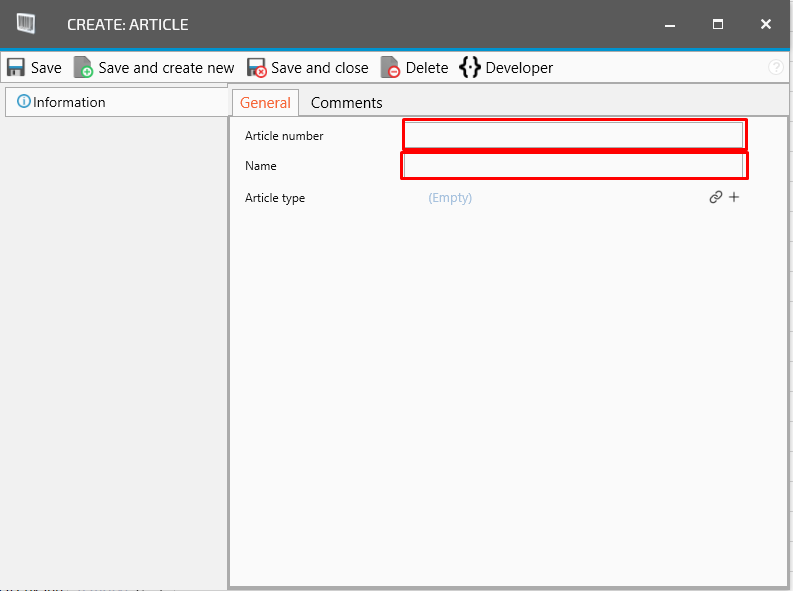The height and width of the screenshot is (591, 793).
Task: Maximize the Create Article window
Action: [x=718, y=24]
